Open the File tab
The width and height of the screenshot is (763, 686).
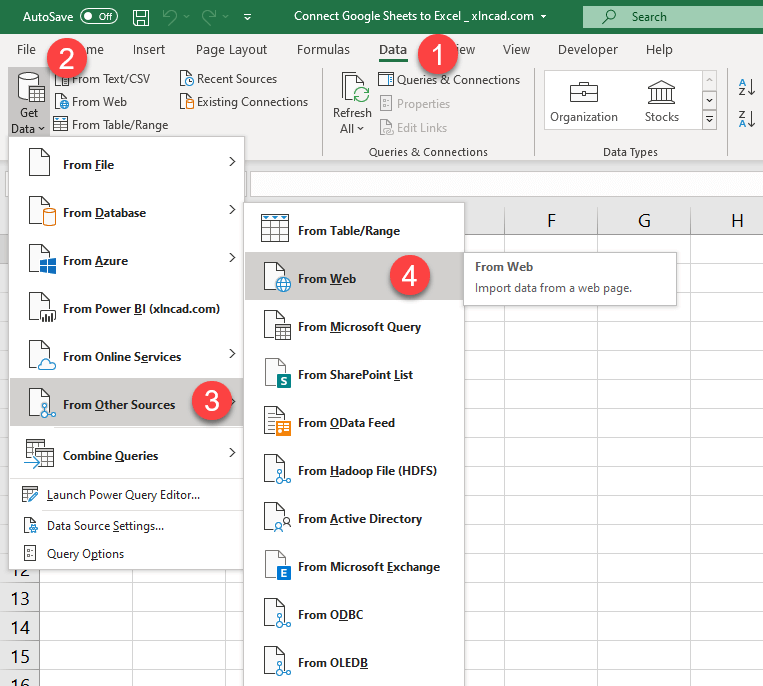point(26,50)
